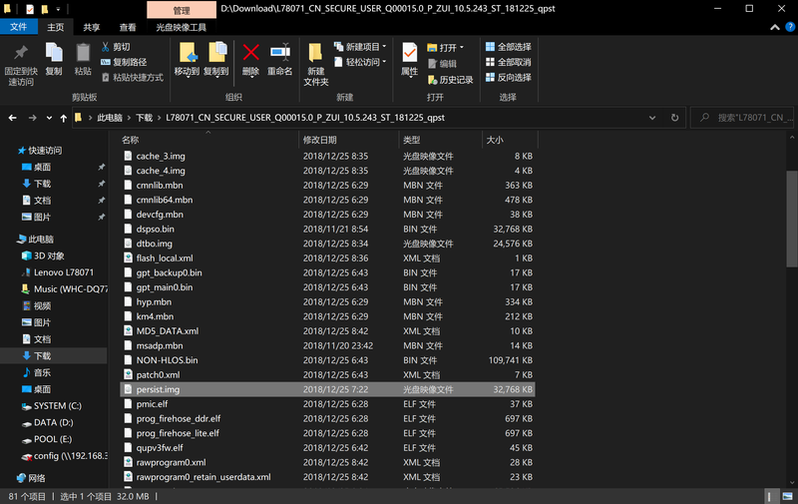Open New item (新建项目) dropdown
Image resolution: width=798 pixels, height=504 pixels.
(x=360, y=47)
